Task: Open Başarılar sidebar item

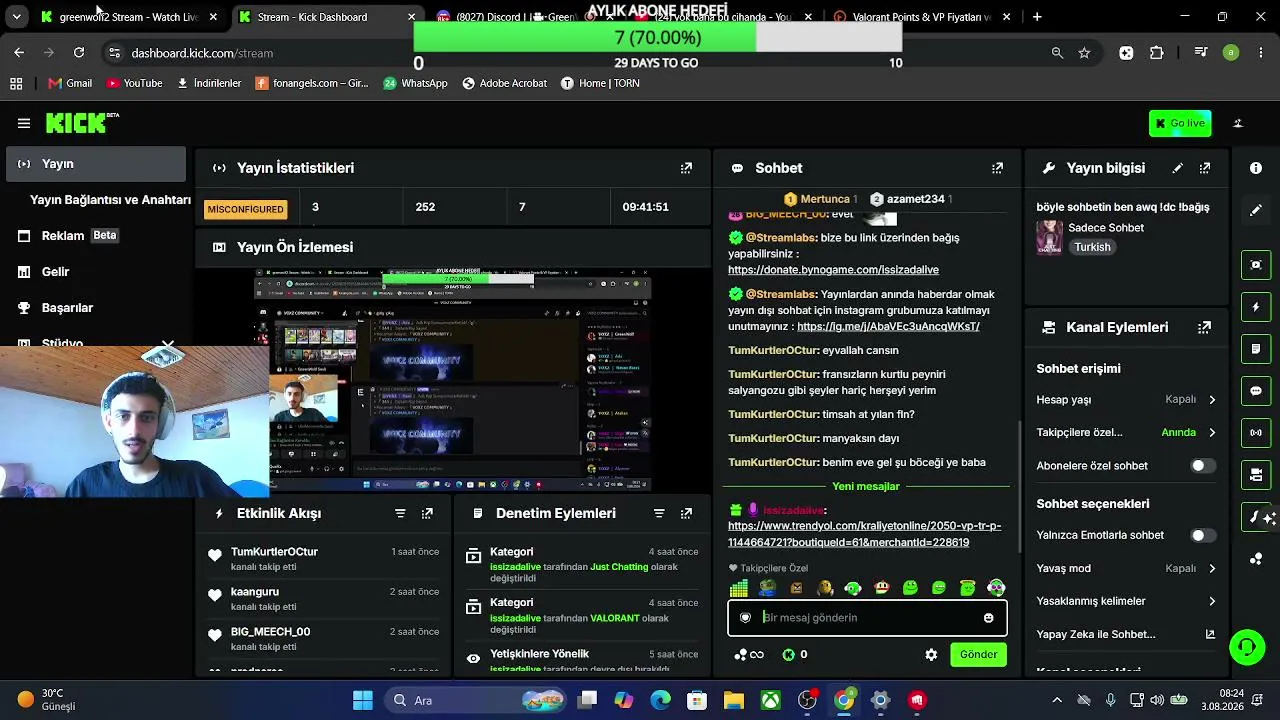Action: click(96, 308)
